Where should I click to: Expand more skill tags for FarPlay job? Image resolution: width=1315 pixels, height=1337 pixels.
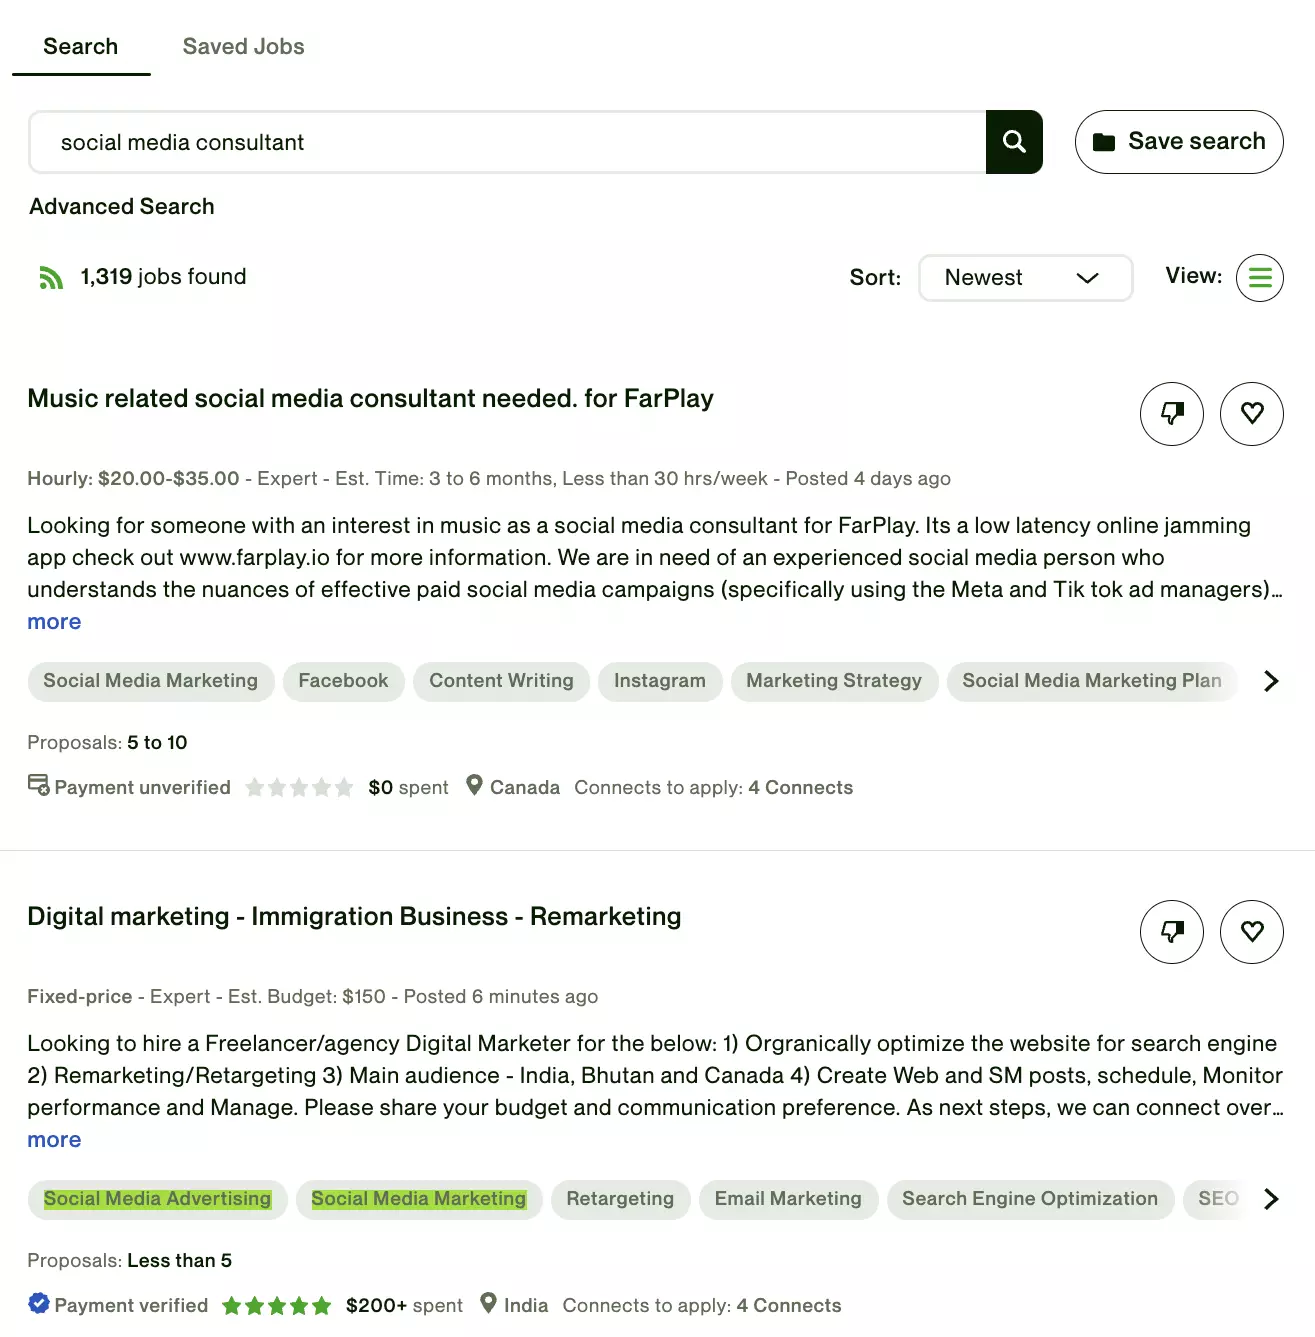[x=1270, y=681]
